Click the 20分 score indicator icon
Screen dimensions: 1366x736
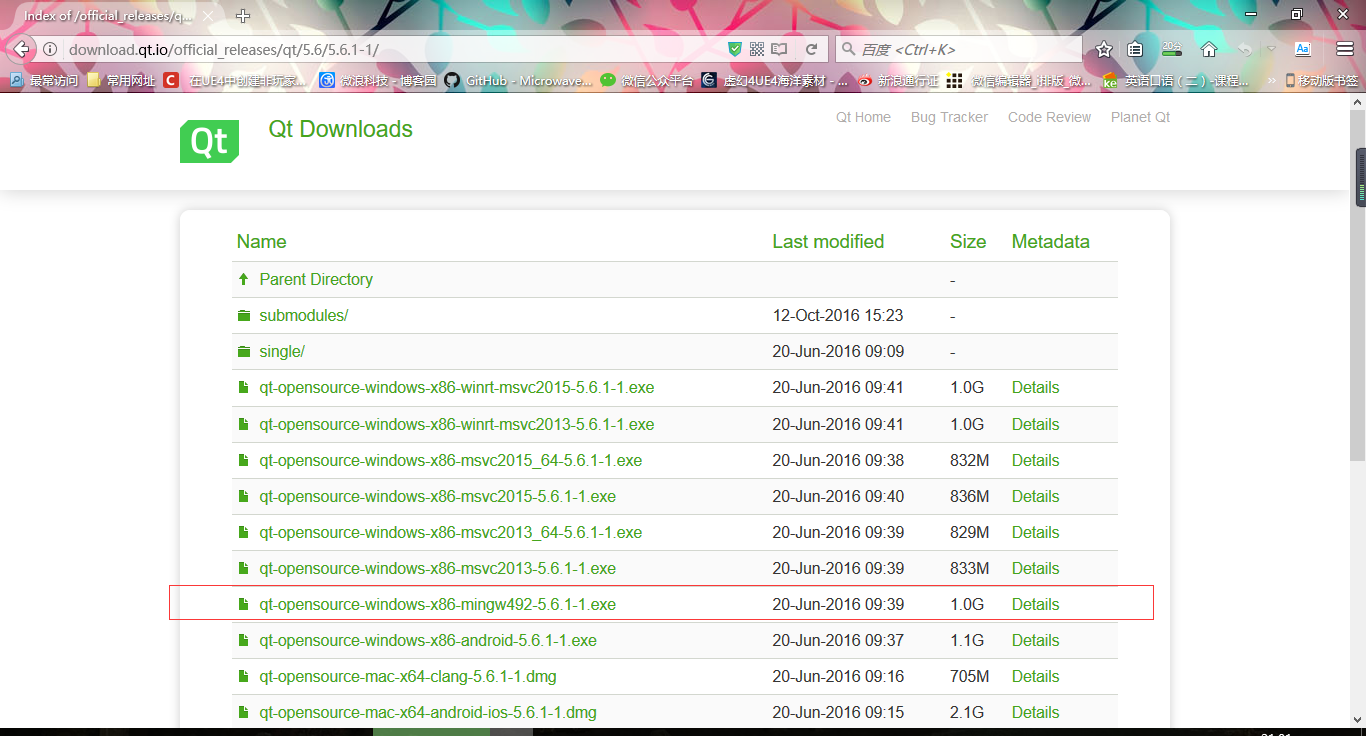(x=1171, y=49)
